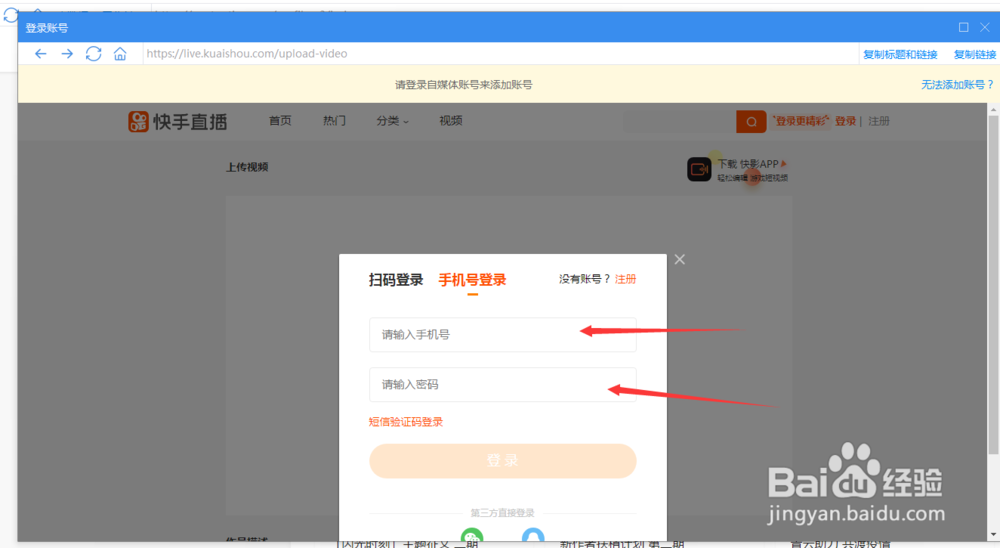Click the 快手直播 logo
This screenshot has height=548, width=1000.
[177, 121]
